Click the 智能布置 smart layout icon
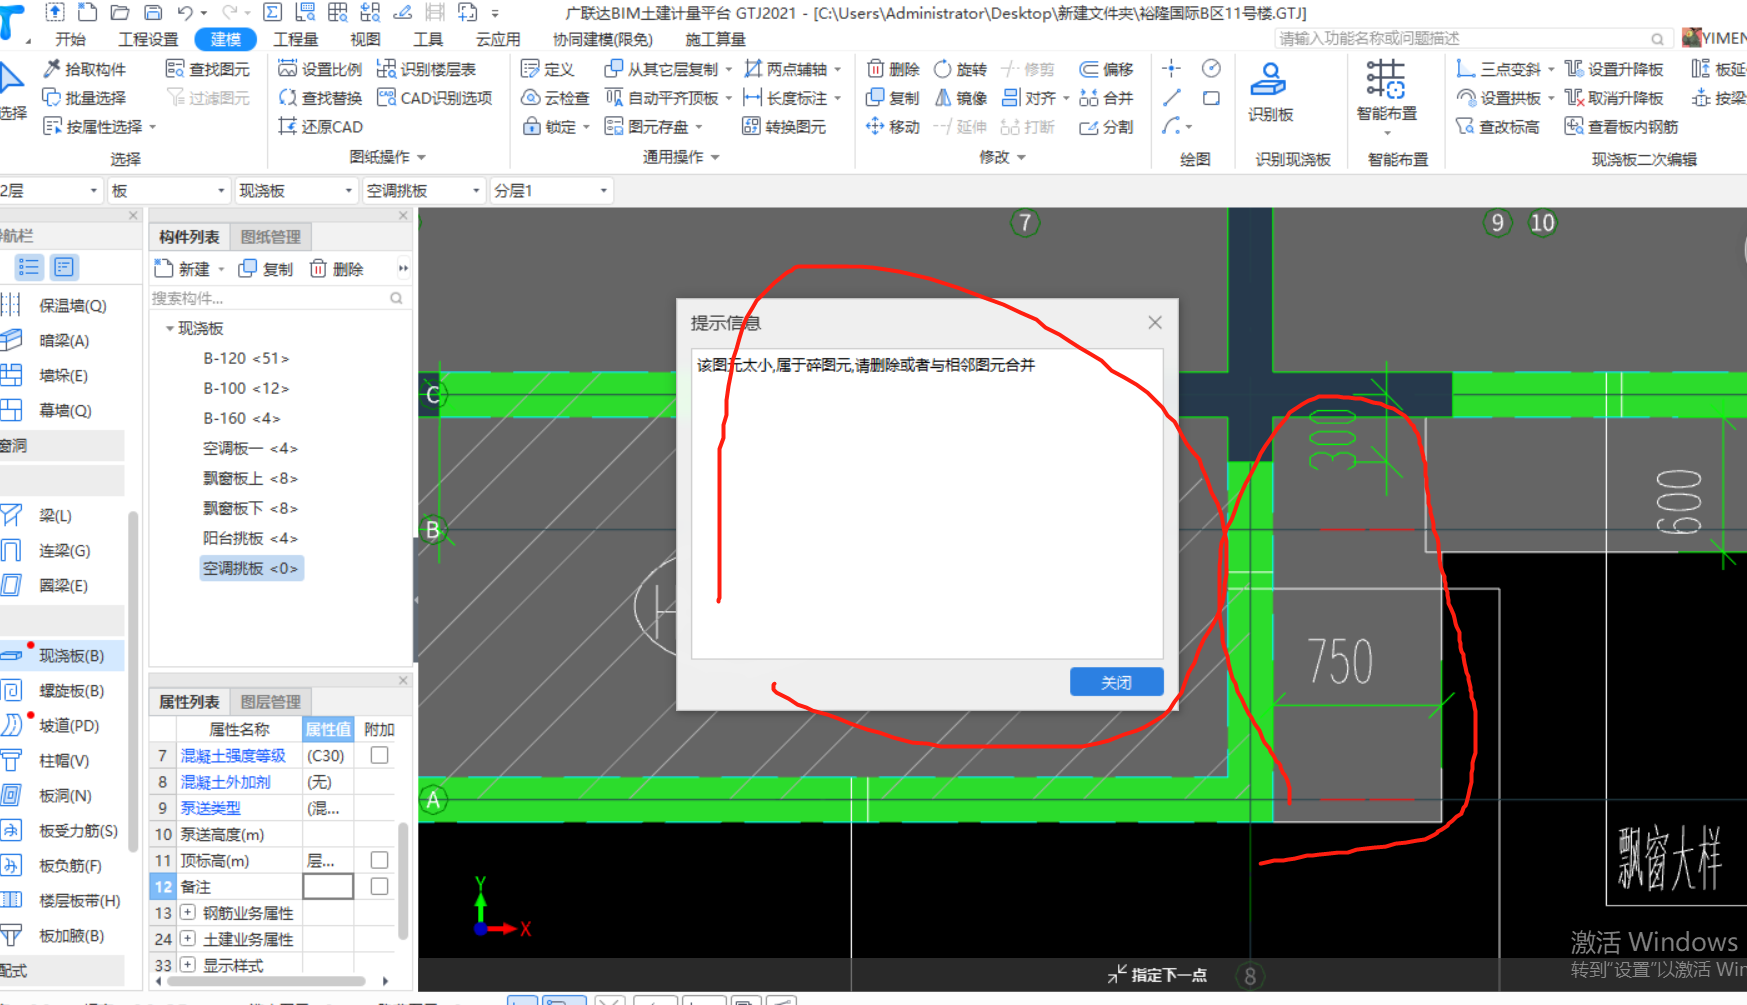The width and height of the screenshot is (1747, 1005). point(1386,90)
